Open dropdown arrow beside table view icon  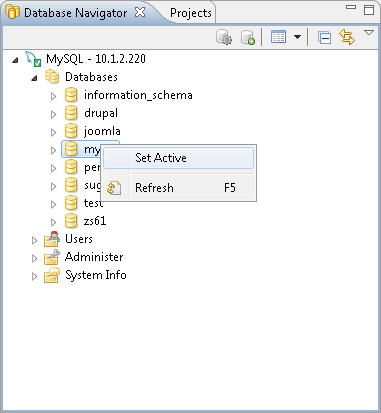click(x=297, y=37)
